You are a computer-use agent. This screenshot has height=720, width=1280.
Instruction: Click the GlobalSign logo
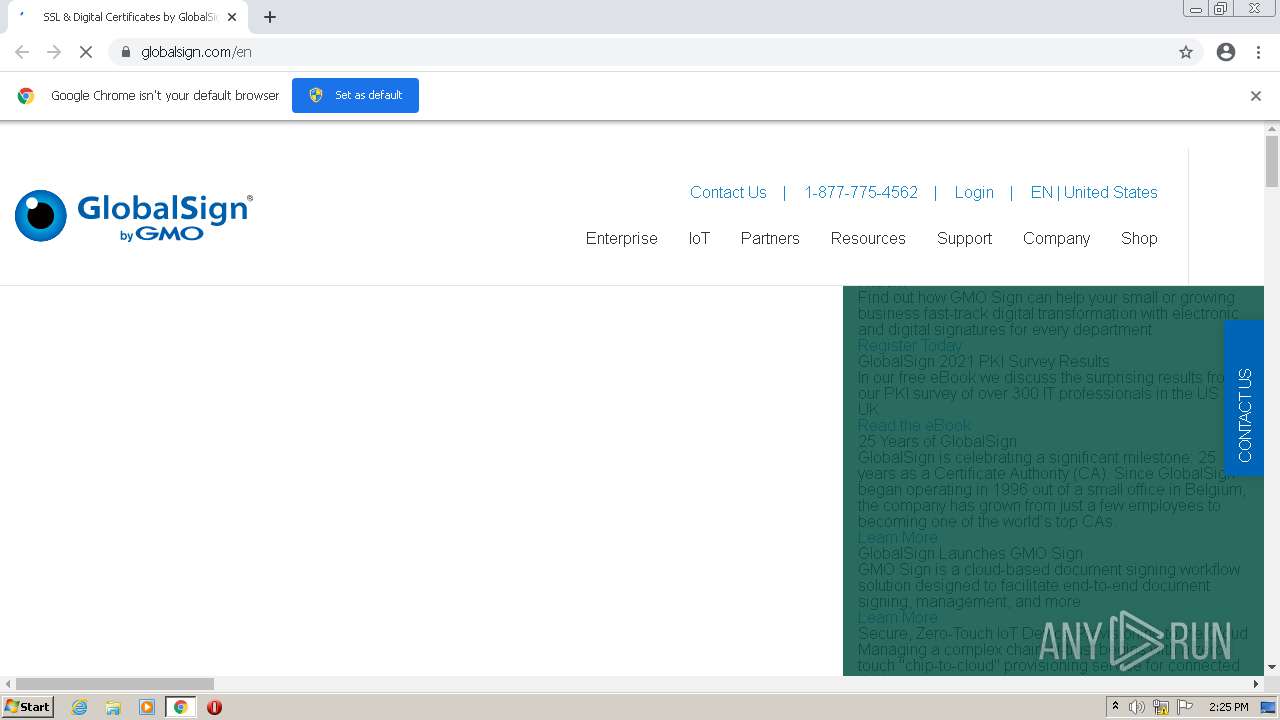click(134, 216)
